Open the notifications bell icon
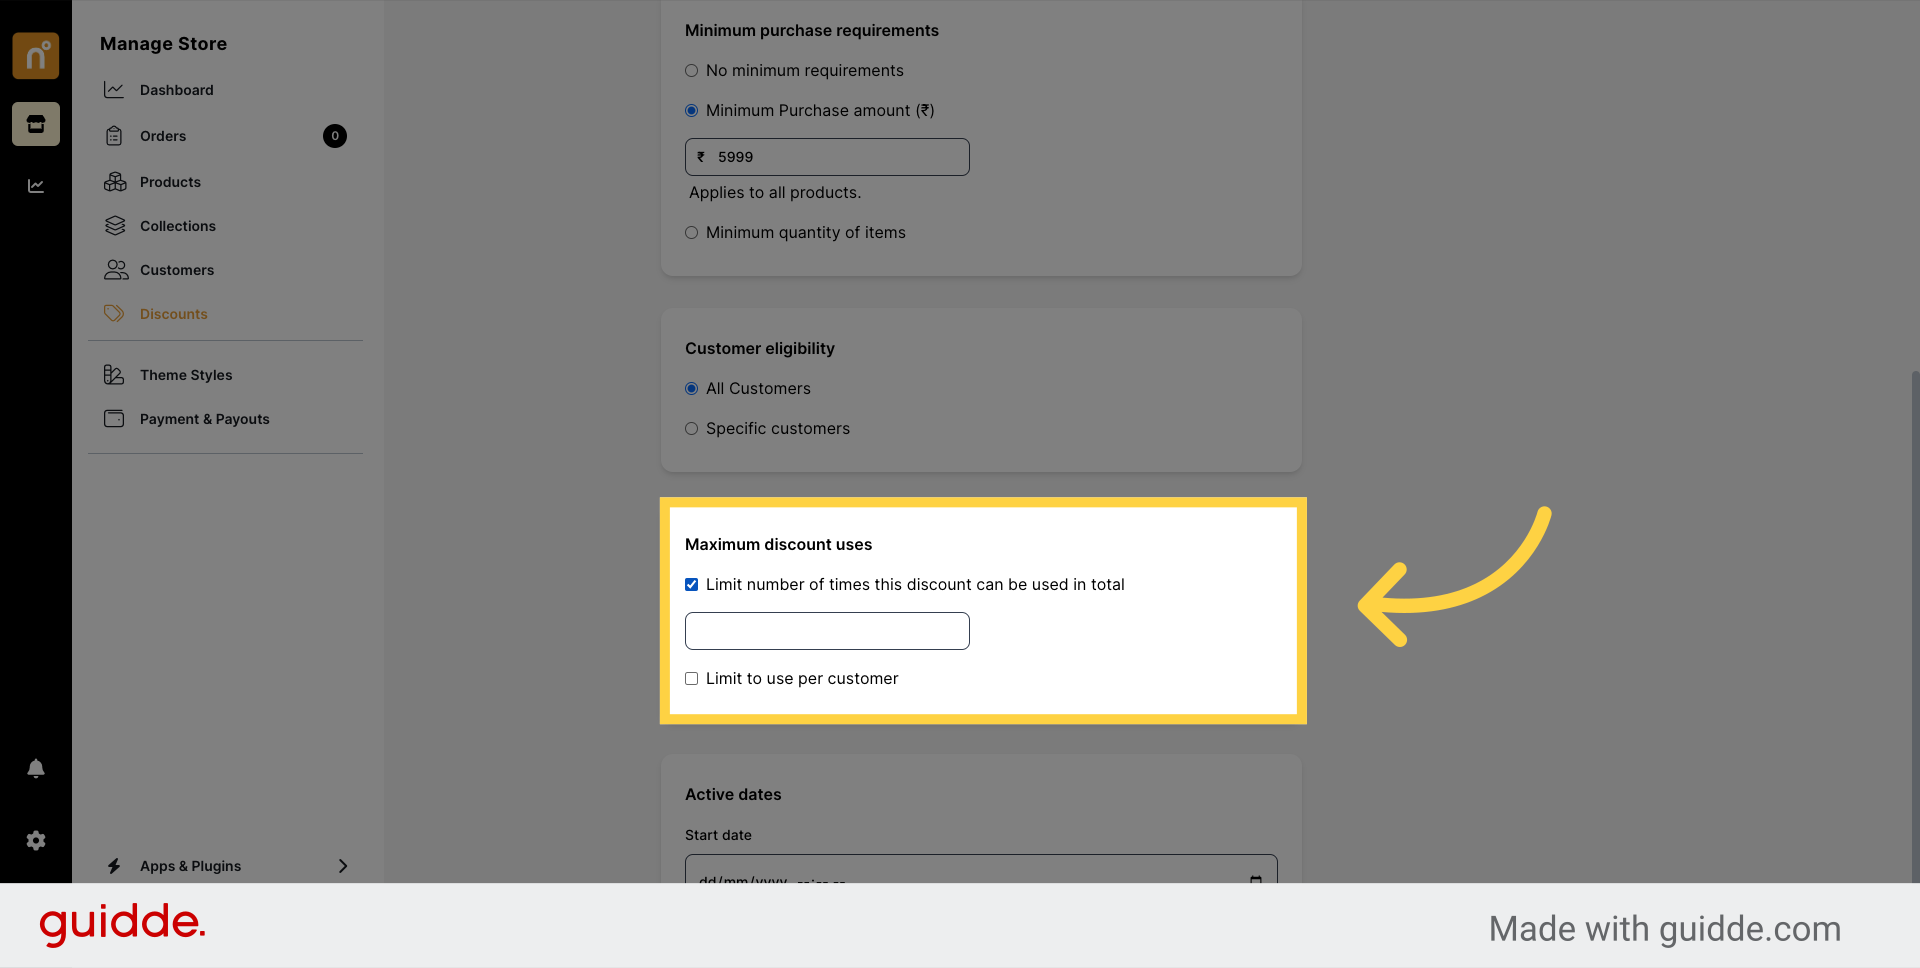The image size is (1920, 968). click(36, 768)
